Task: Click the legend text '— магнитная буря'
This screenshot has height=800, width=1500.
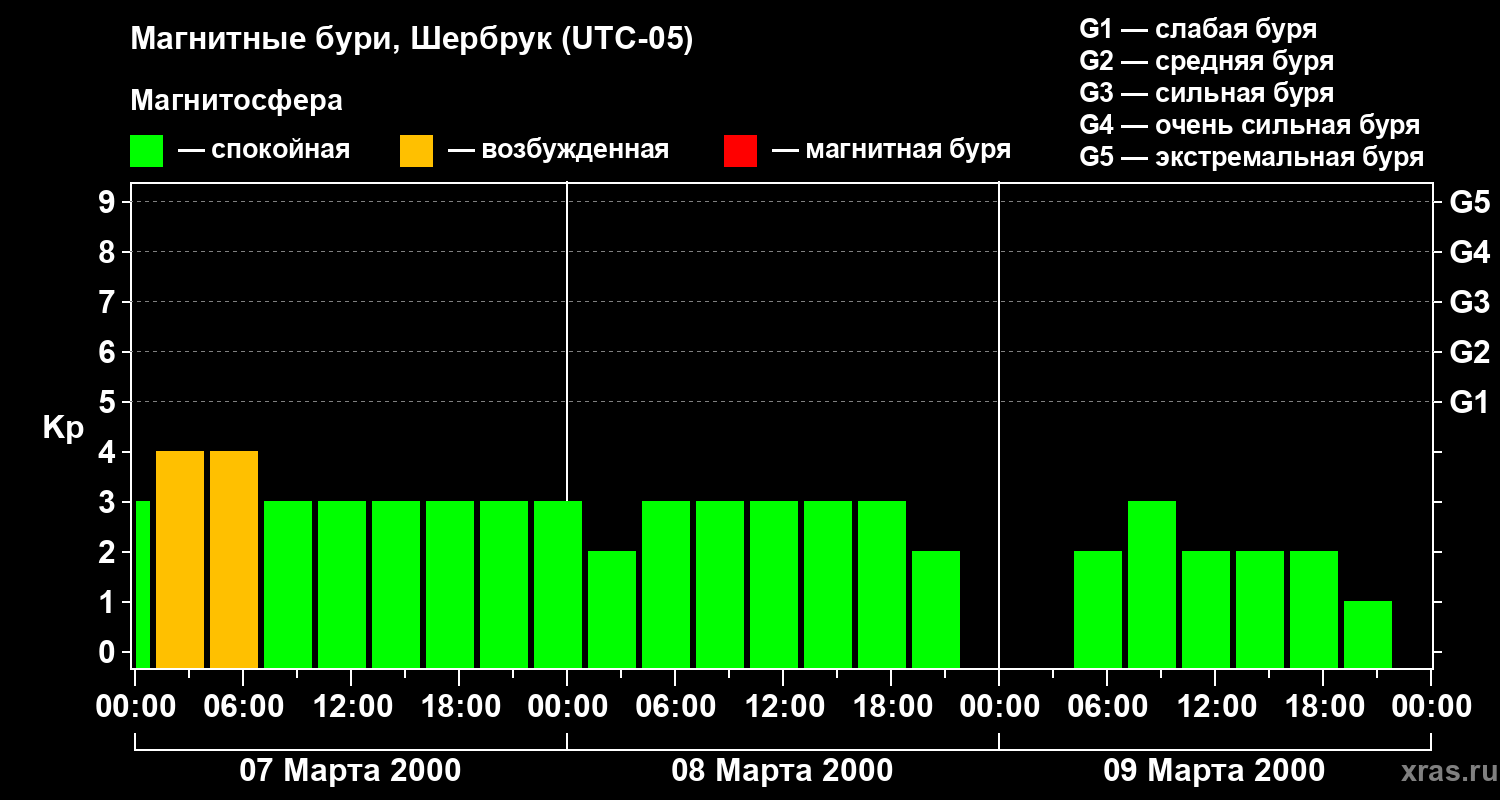Action: [x=891, y=151]
